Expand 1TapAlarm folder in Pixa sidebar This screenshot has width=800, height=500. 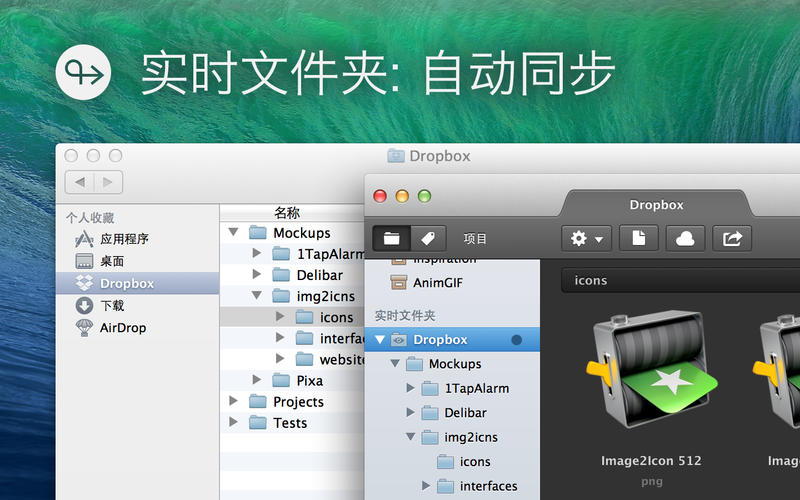(410, 388)
